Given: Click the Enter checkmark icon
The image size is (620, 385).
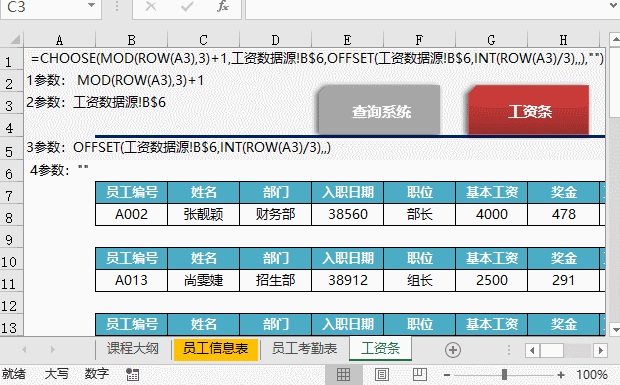Looking at the screenshot, I should (x=187, y=6).
